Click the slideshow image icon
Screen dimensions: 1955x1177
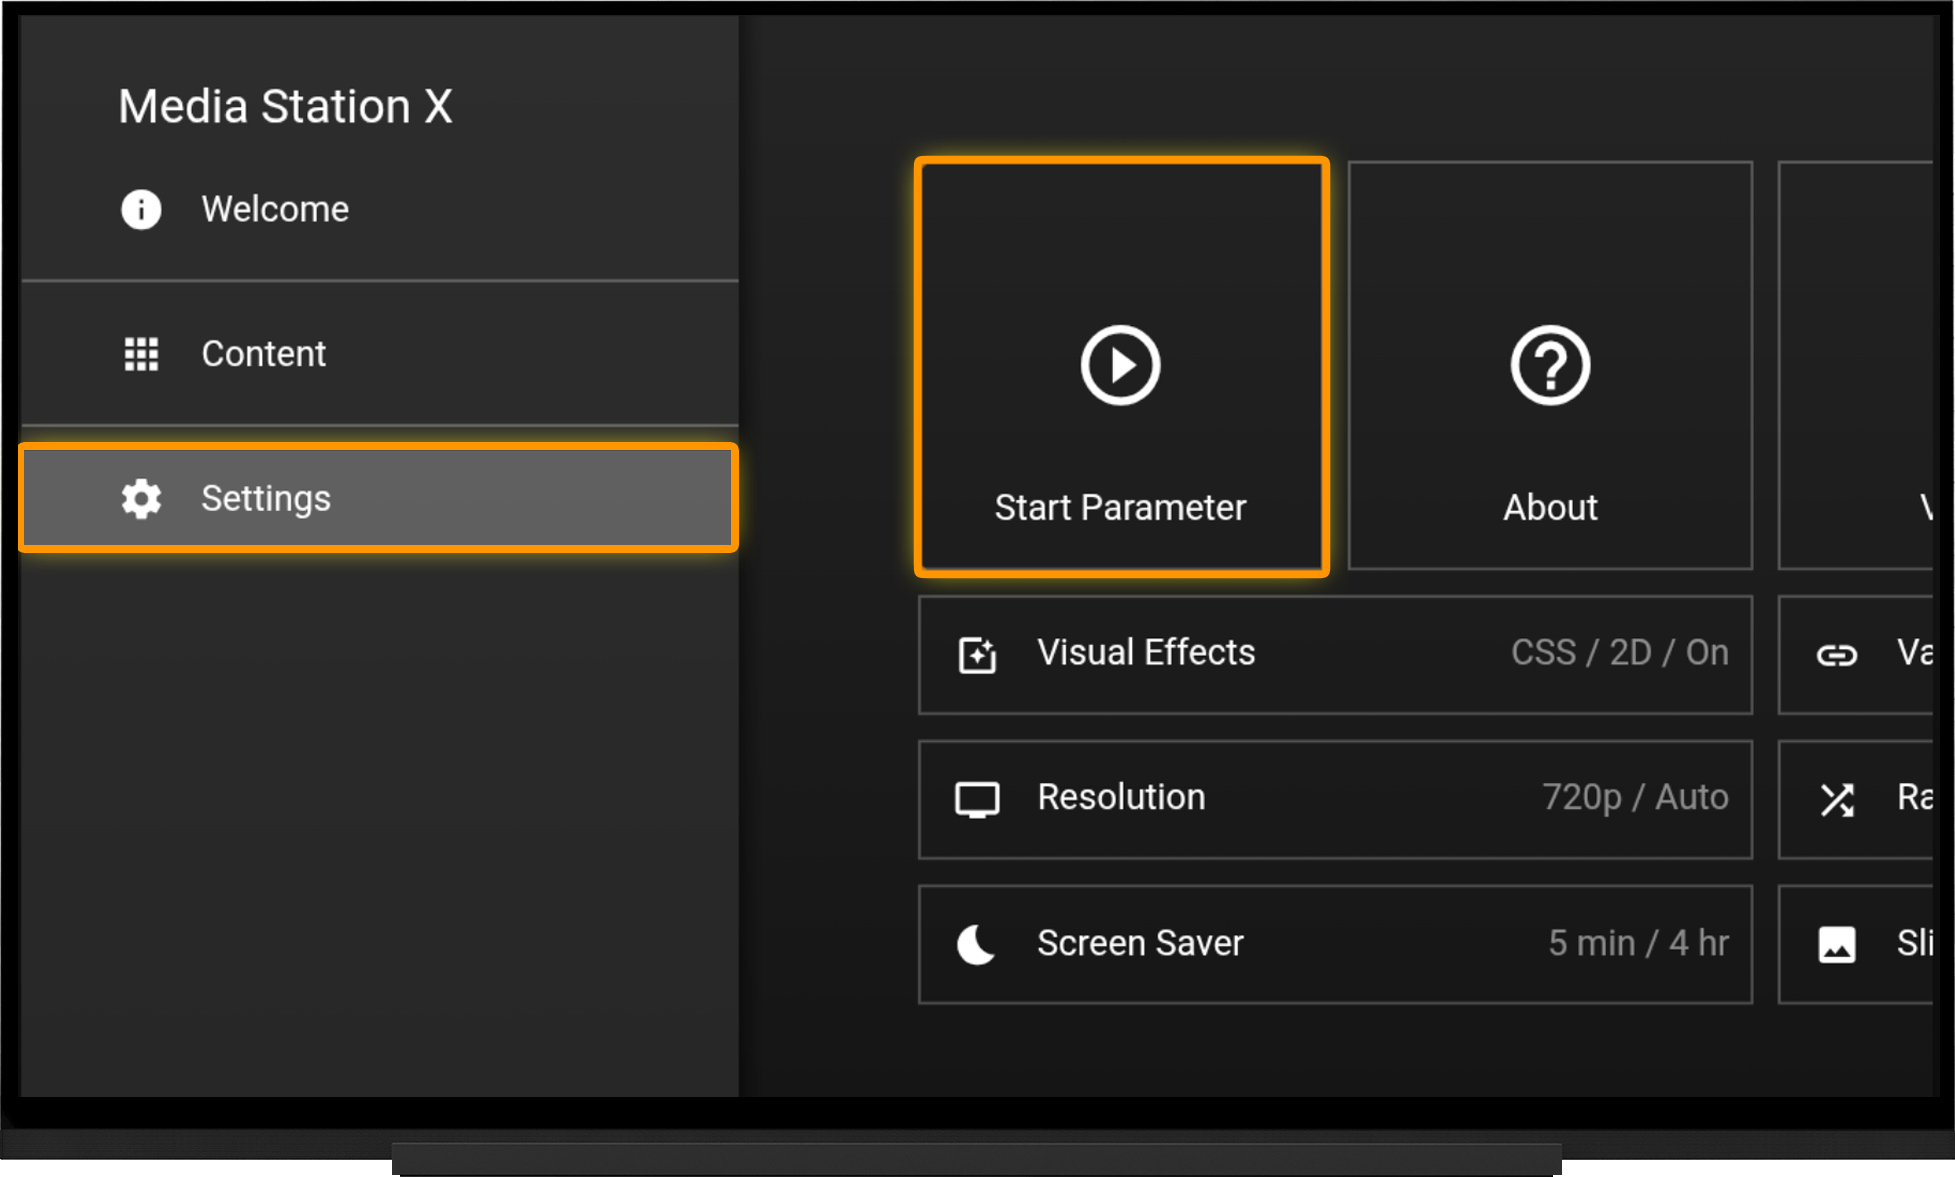click(1837, 944)
